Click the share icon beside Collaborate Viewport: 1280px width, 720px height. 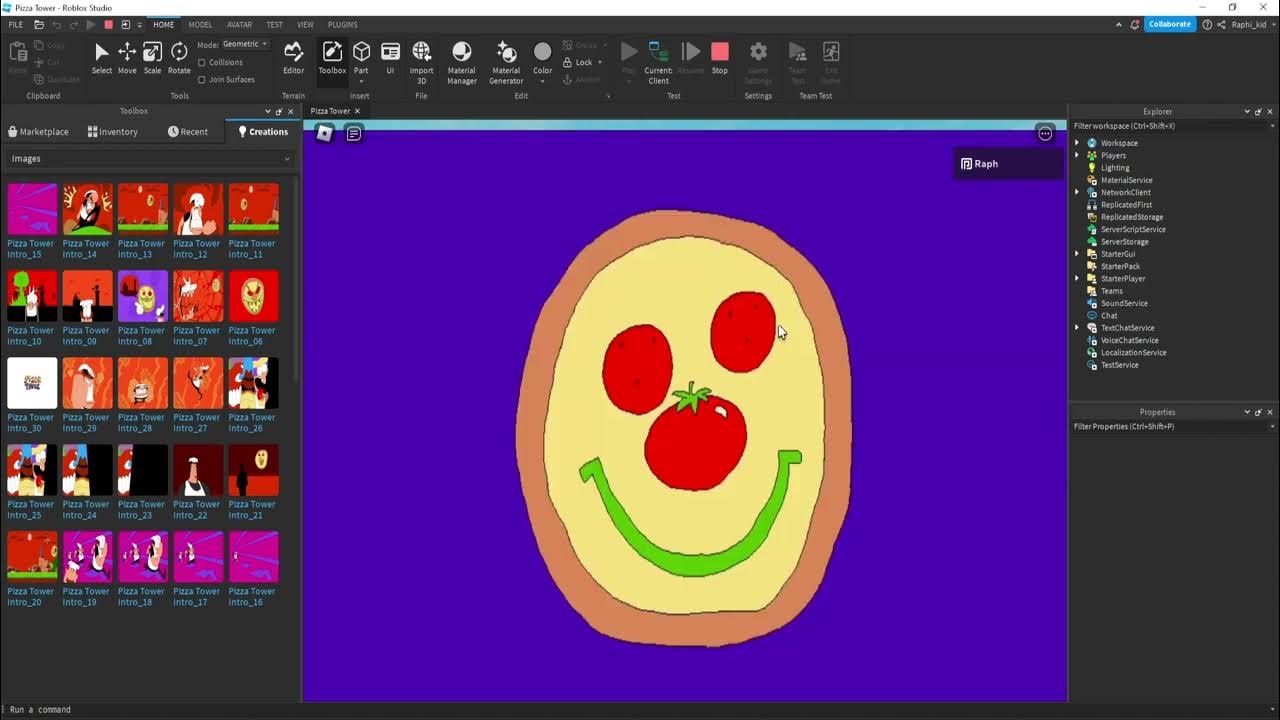(1221, 24)
